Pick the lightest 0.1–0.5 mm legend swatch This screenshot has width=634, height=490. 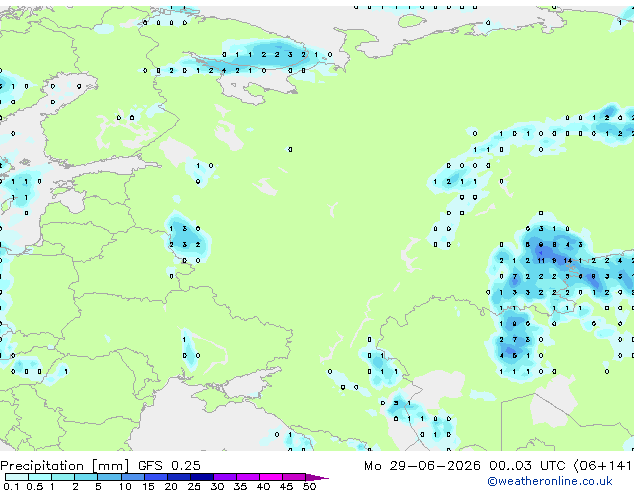[x=17, y=477]
